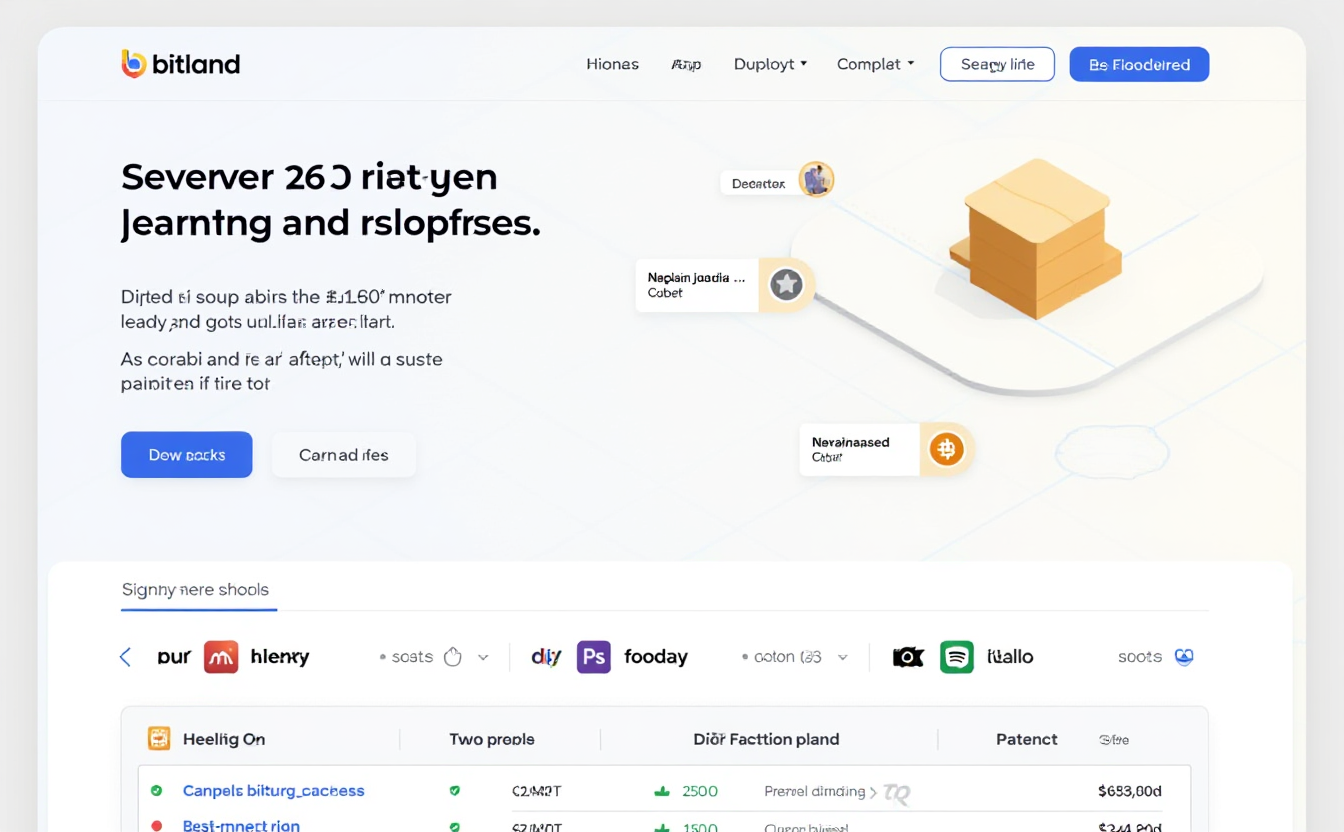Click the avatar next to Decartox label
This screenshot has height=832, width=1344.
[816, 180]
